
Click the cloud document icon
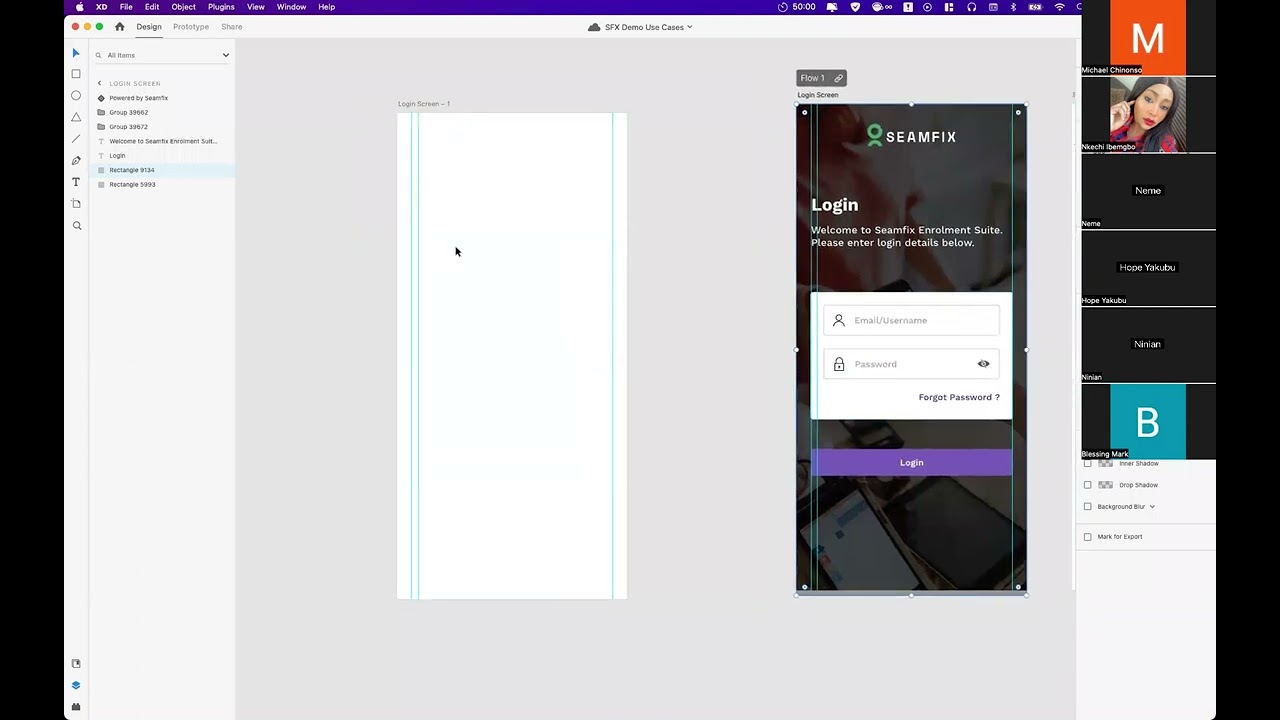pos(594,27)
